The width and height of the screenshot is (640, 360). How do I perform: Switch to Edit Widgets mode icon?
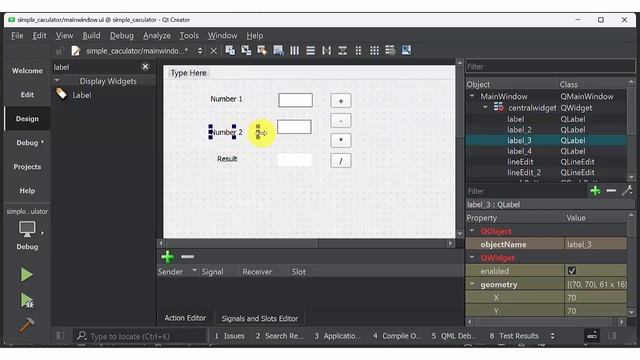230,50
